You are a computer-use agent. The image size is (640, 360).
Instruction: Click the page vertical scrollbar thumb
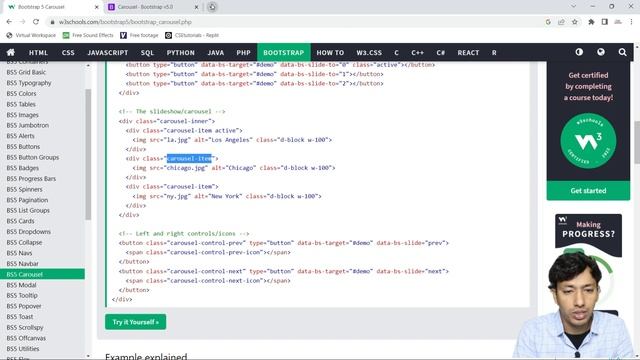pyautogui.click(x=637, y=142)
